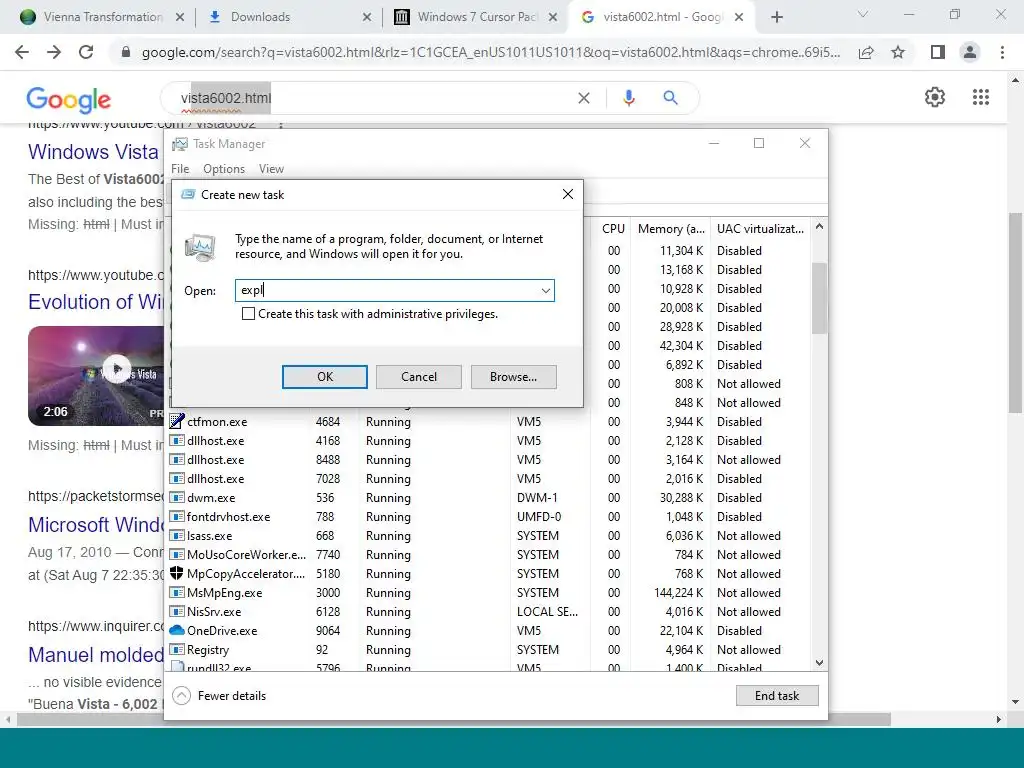The height and width of the screenshot is (768, 1024).
Task: Select the ctfmon.exe process icon
Action: pos(177,421)
